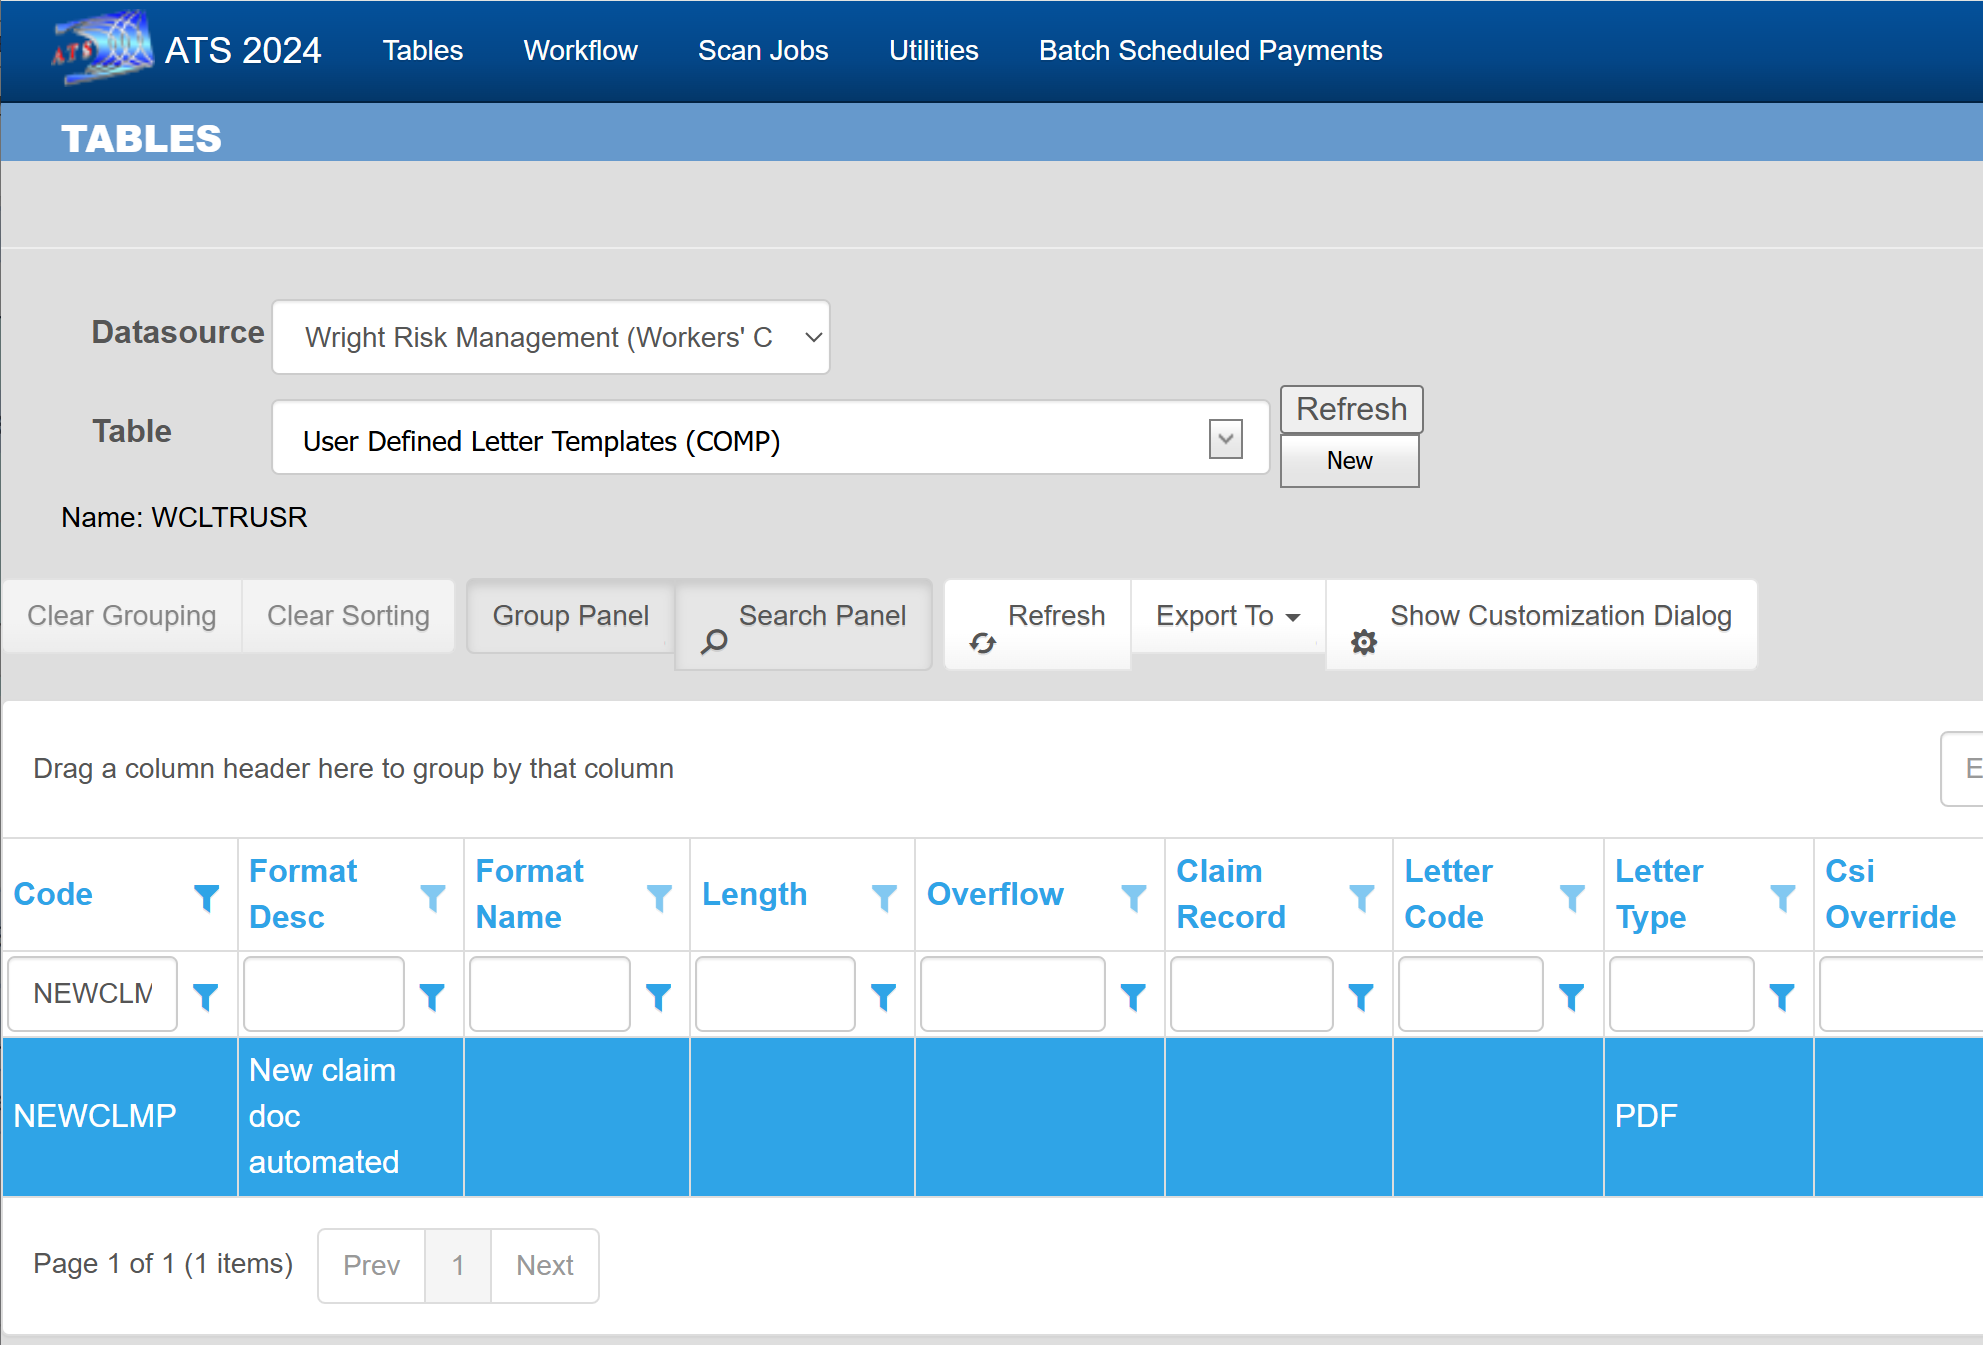Open the Batch Scheduled Payments menu
1983x1345 pixels.
(x=1210, y=50)
